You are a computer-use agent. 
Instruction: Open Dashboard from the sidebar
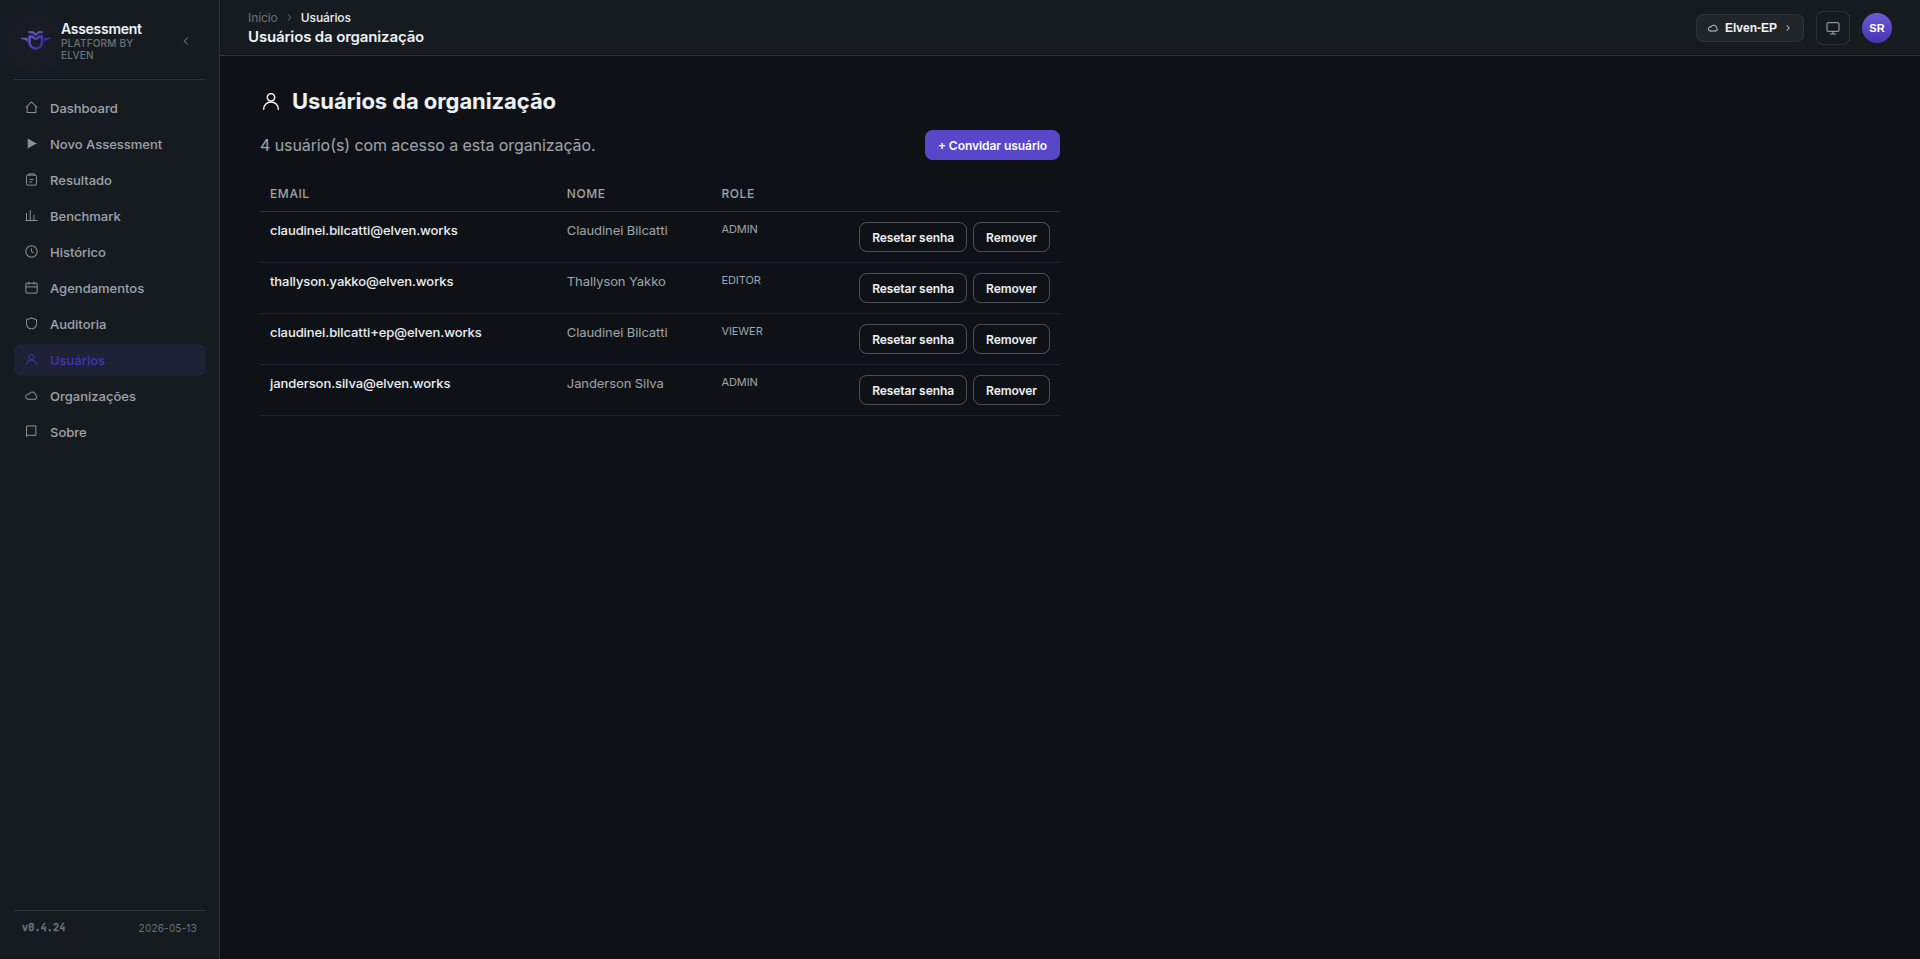pos(109,108)
